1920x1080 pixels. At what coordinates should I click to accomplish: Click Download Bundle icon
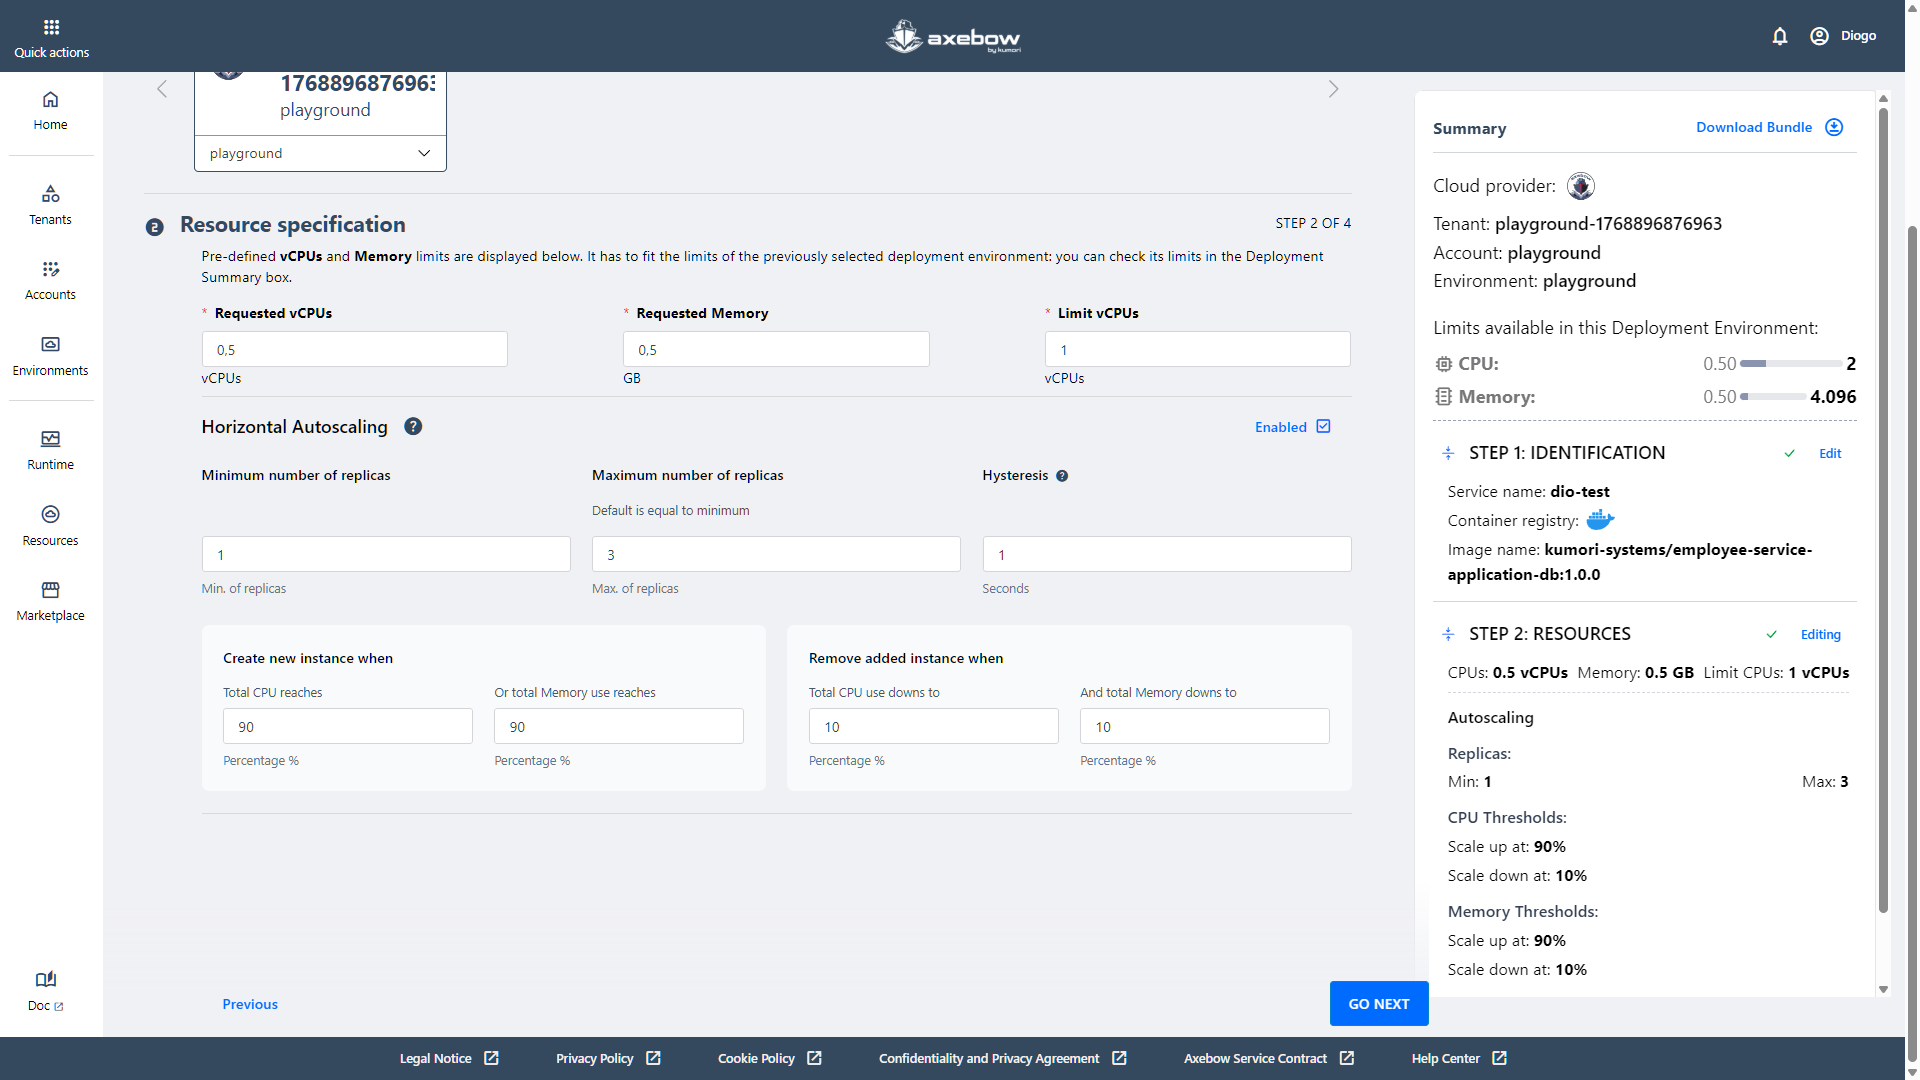point(1833,127)
